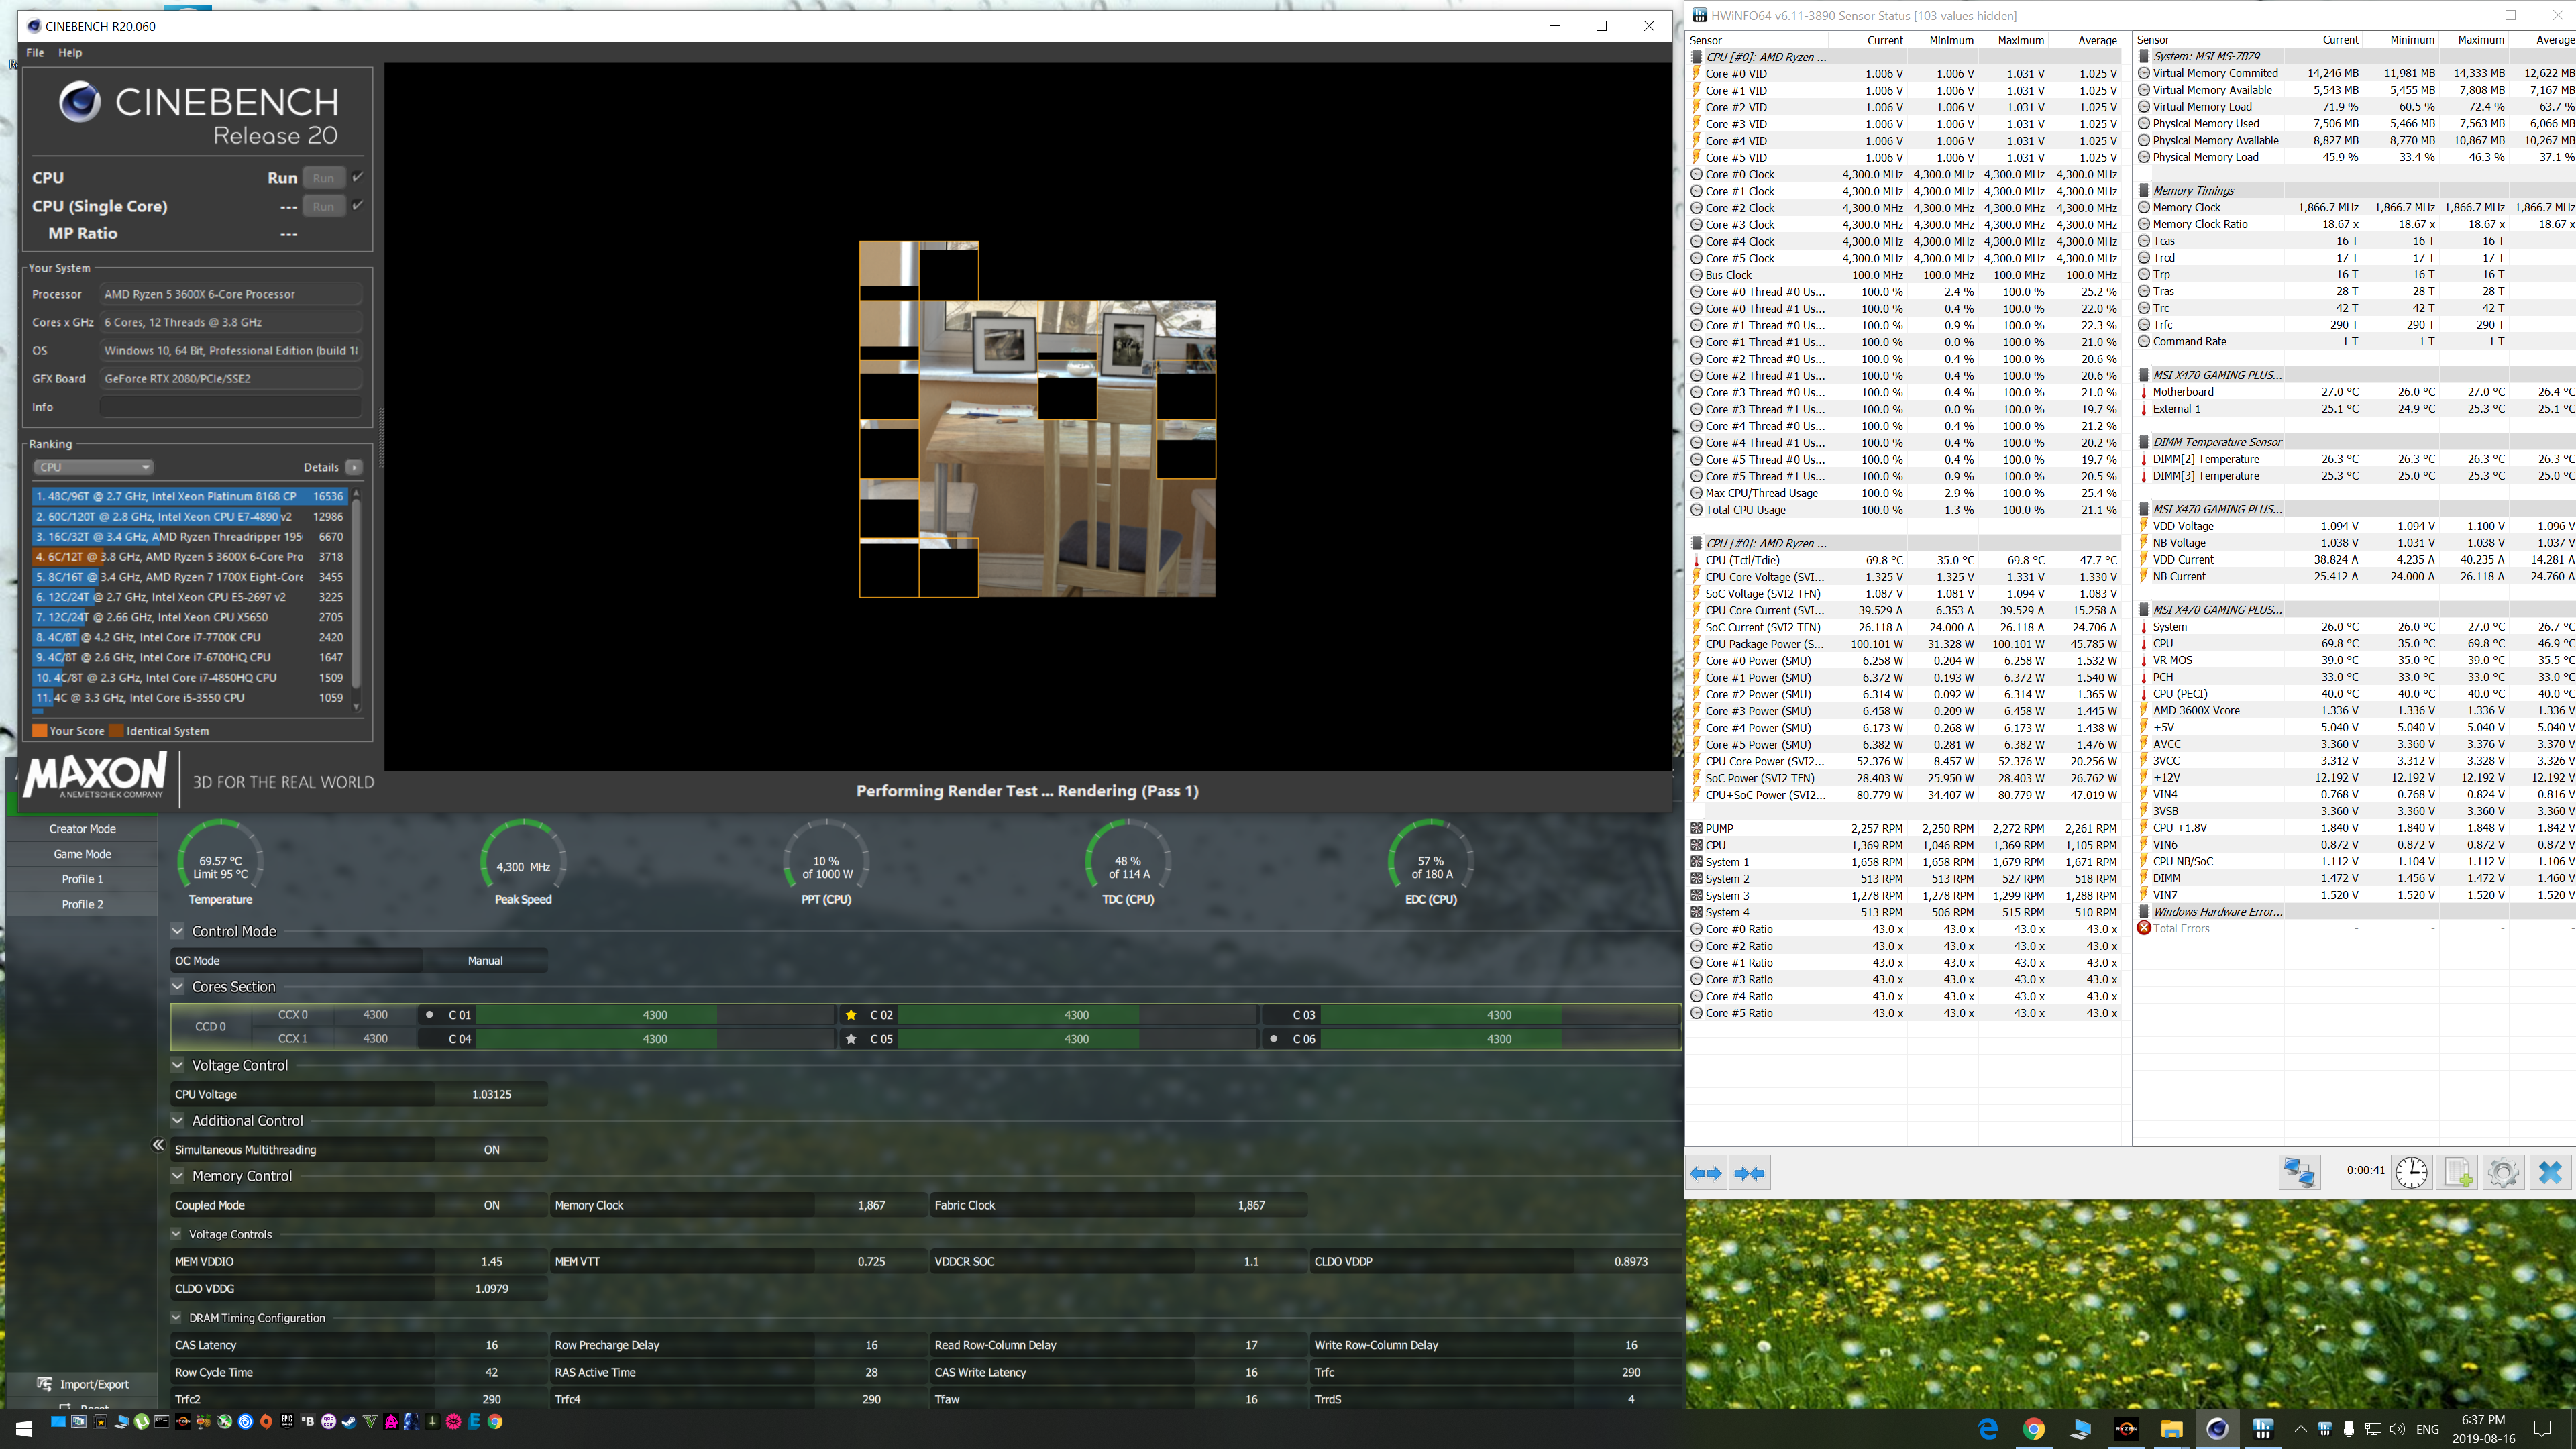Viewport: 2576px width, 1449px height.
Task: Show hidden system tray icons
Action: pos(2300,1428)
